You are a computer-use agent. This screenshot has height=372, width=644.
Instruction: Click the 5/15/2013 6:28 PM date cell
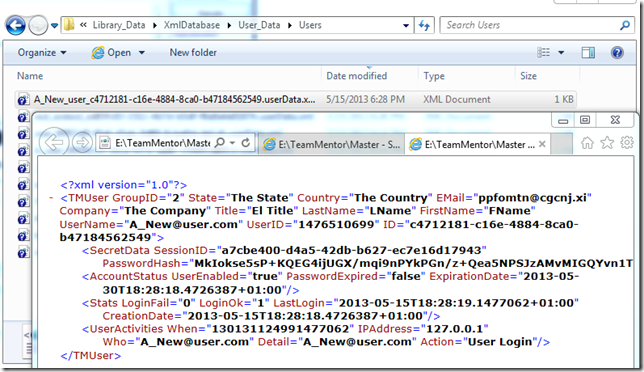tap(365, 99)
